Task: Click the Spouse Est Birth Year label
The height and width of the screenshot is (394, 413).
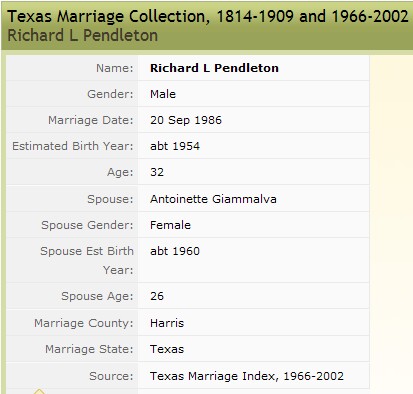Action: pyautogui.click(x=87, y=260)
